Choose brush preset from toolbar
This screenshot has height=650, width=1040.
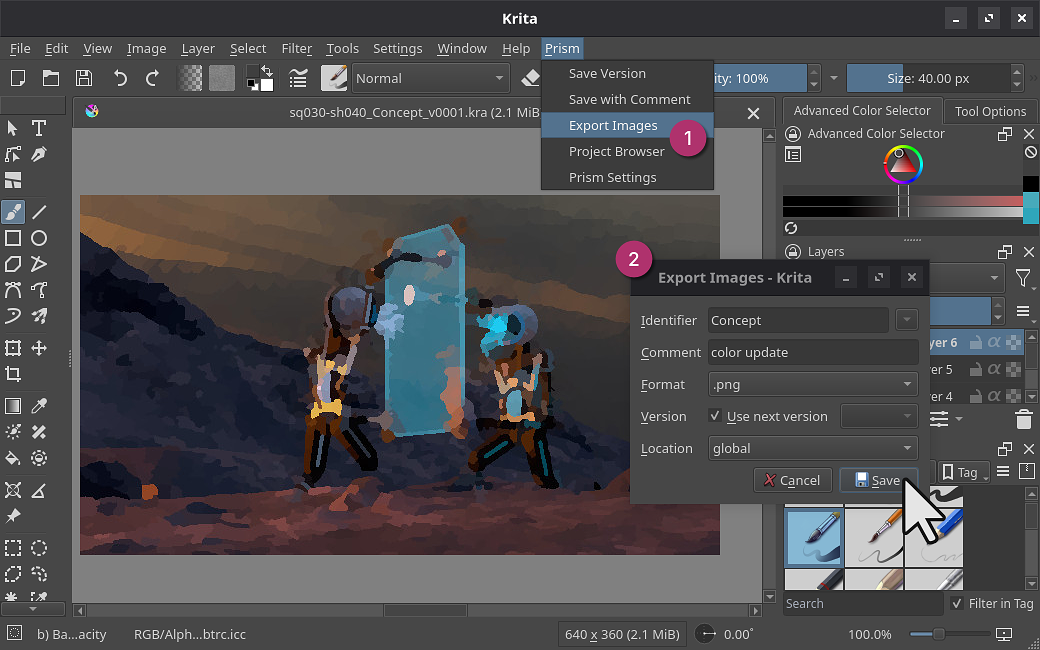pos(334,78)
